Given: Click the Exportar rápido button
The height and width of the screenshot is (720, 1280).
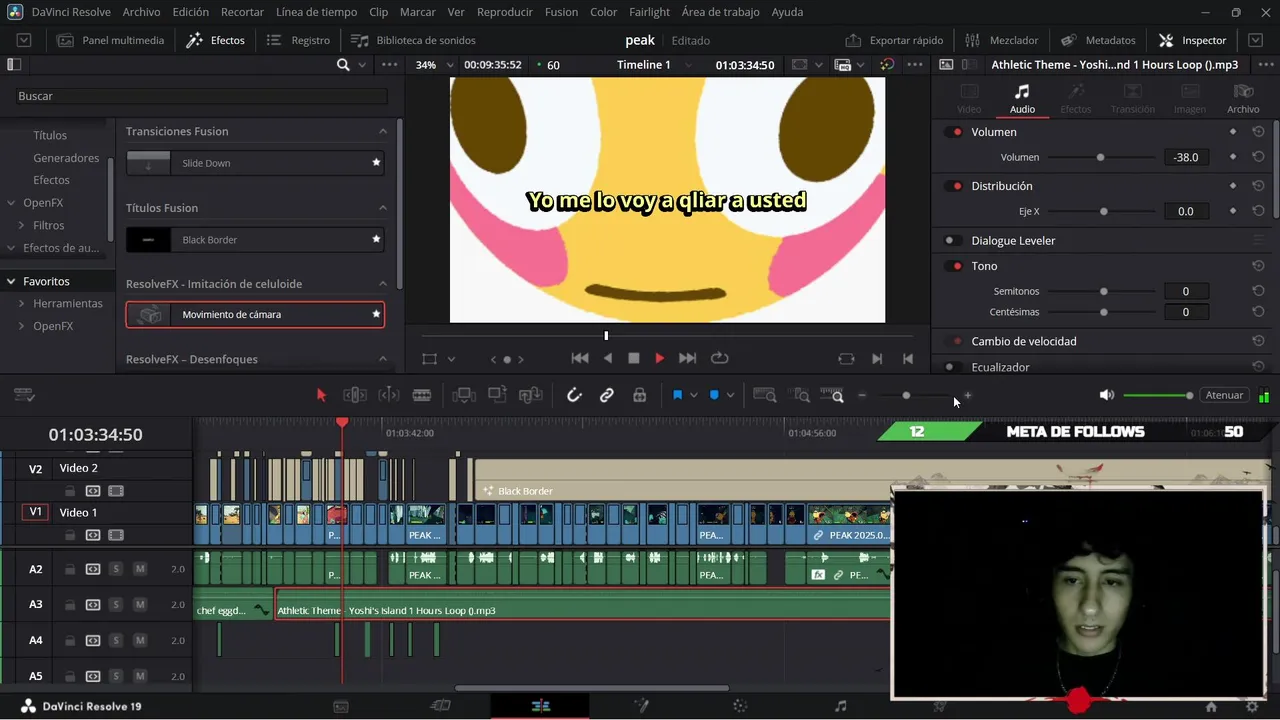Looking at the screenshot, I should click(x=894, y=40).
